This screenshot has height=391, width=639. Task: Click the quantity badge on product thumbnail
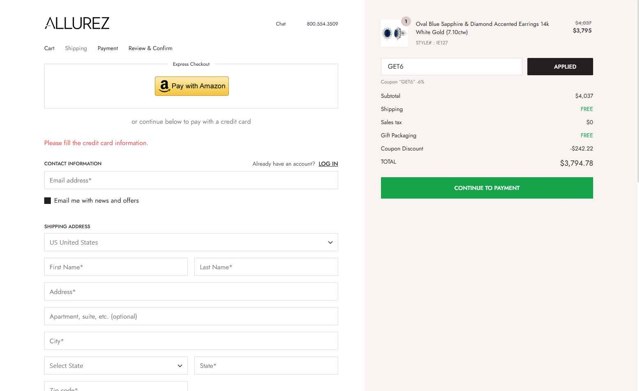406,21
